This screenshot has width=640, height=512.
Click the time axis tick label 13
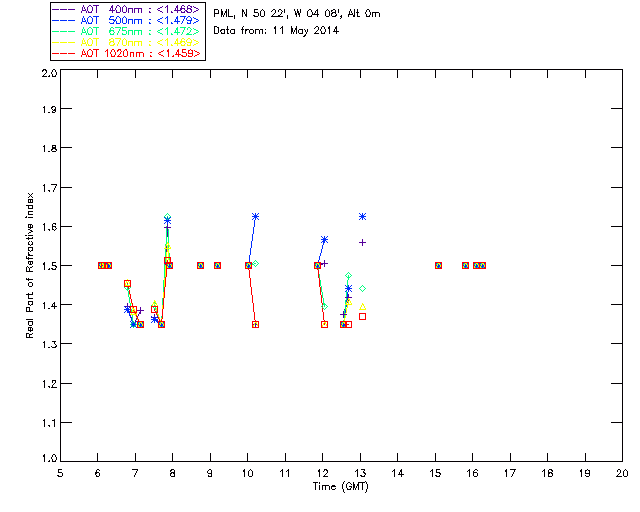click(x=360, y=473)
